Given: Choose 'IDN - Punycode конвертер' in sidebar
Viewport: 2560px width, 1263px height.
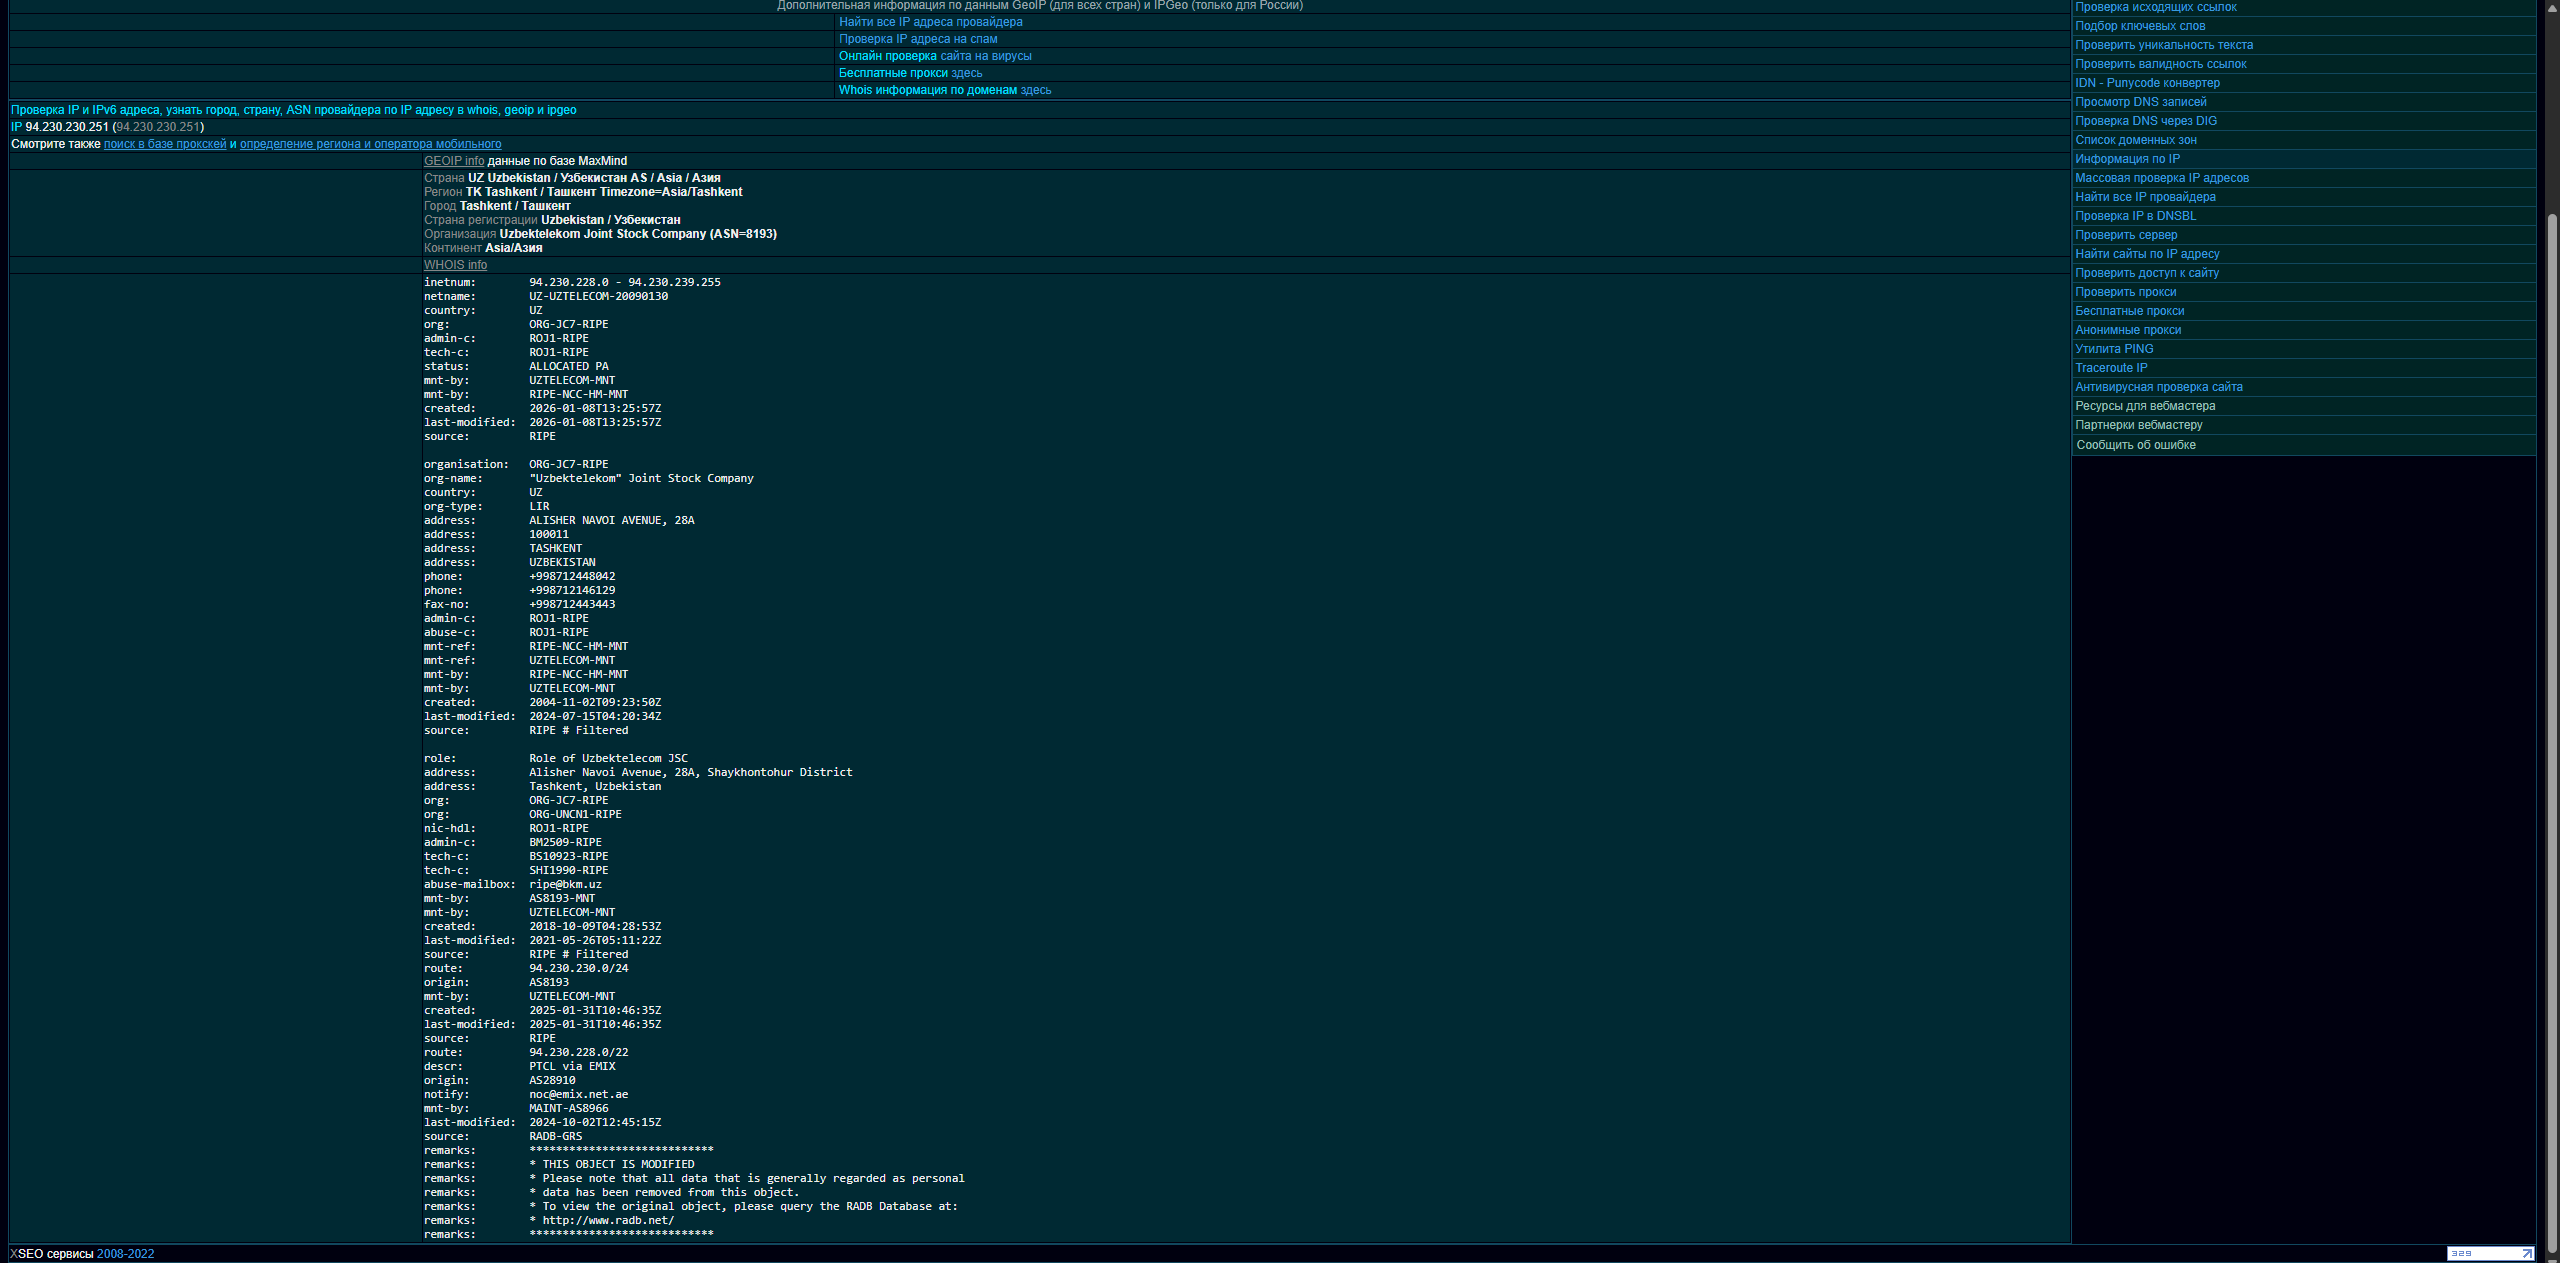Looking at the screenshot, I should pos(2147,83).
